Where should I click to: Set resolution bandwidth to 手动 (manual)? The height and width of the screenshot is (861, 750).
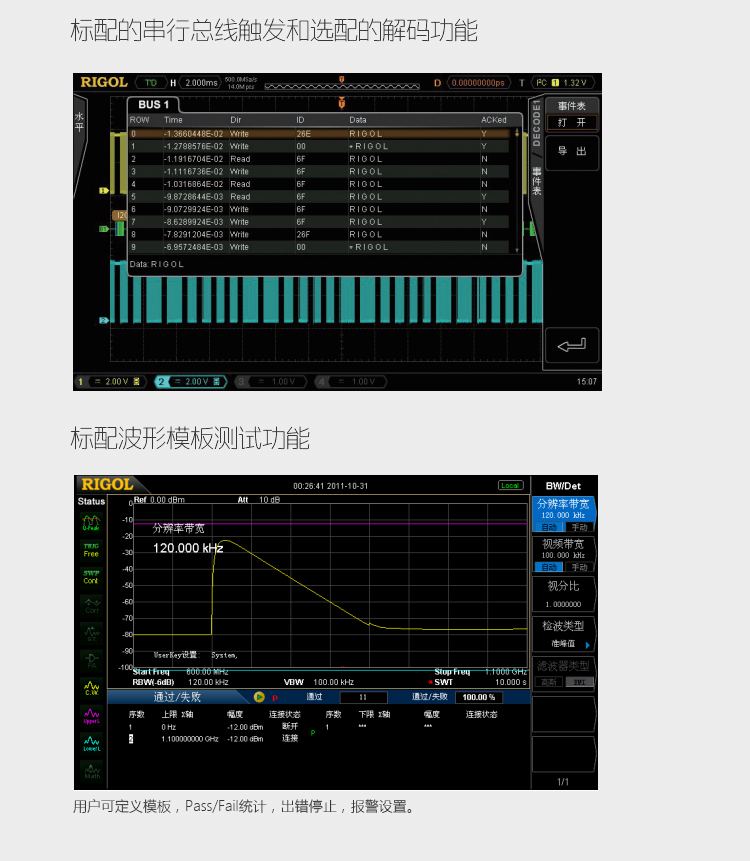pos(579,527)
